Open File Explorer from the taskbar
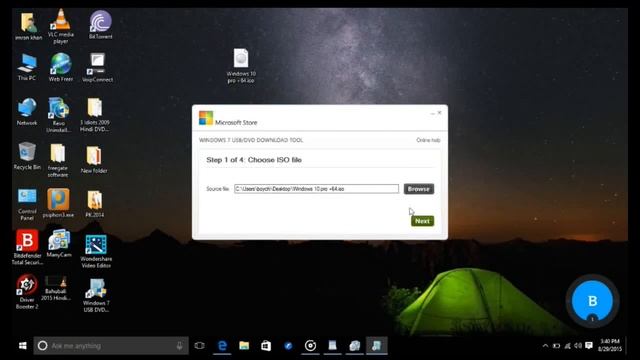640x360 pixels. [244, 346]
